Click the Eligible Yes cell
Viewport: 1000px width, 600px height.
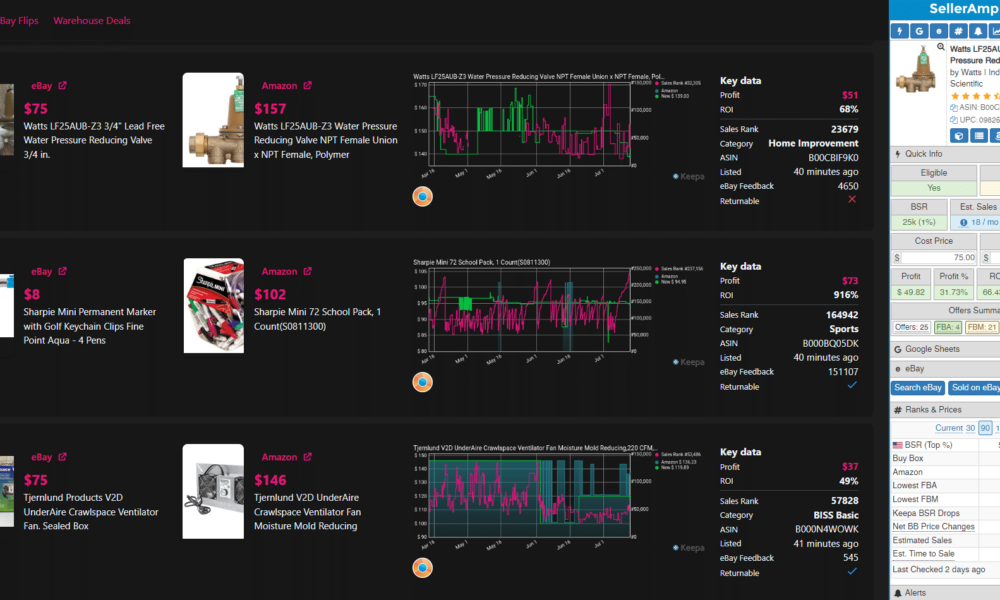[934, 188]
